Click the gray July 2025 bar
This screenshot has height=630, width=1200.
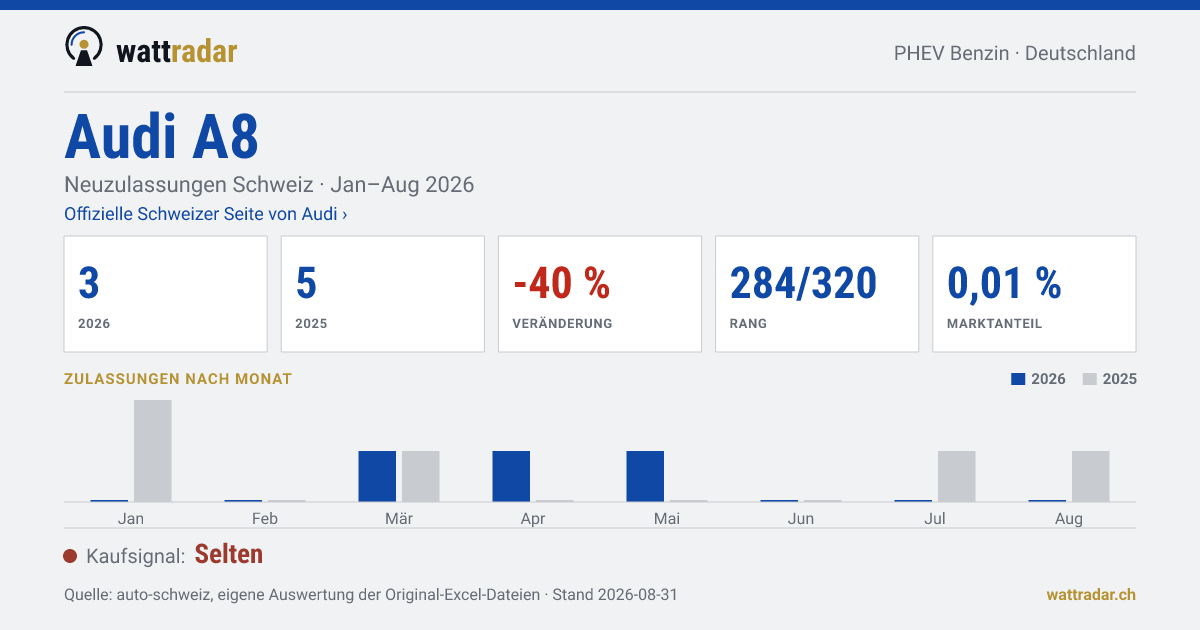[957, 476]
